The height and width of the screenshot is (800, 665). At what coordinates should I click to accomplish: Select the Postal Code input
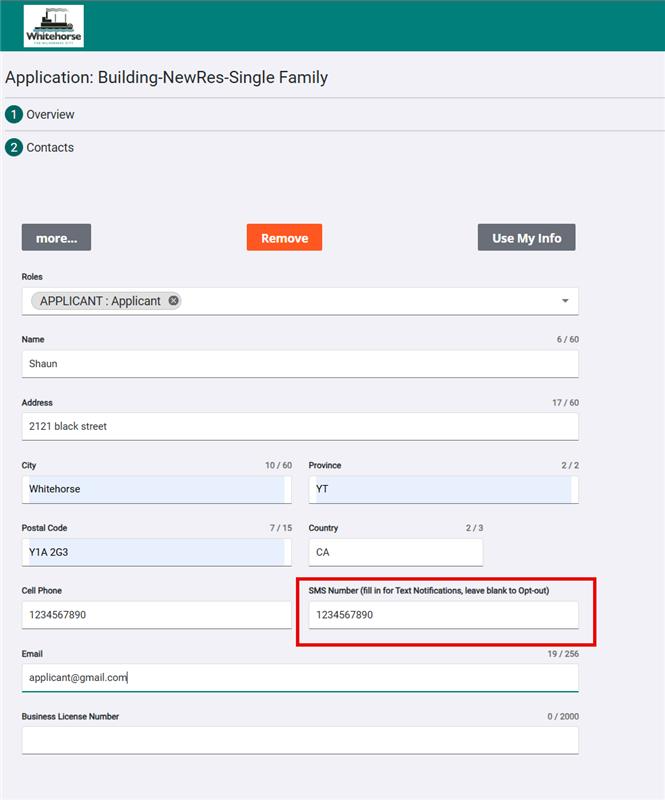[x=155, y=553]
